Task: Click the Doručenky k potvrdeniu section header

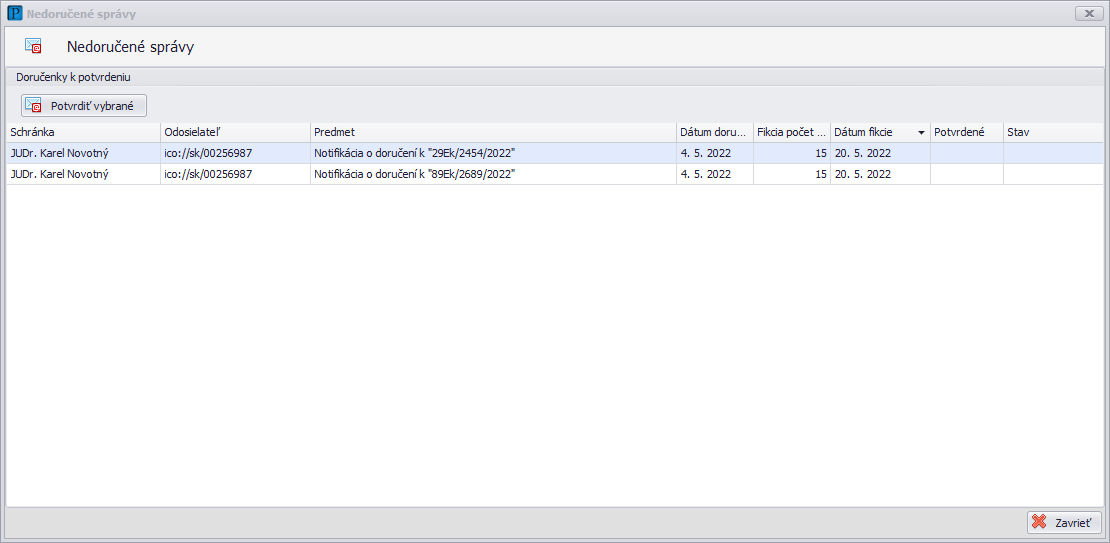Action: click(74, 76)
